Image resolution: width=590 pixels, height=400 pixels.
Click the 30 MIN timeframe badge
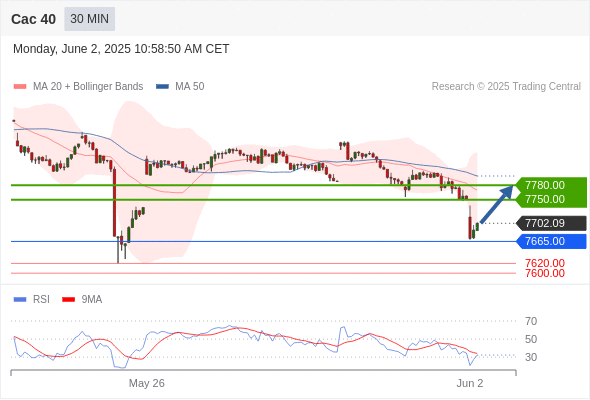pos(90,19)
